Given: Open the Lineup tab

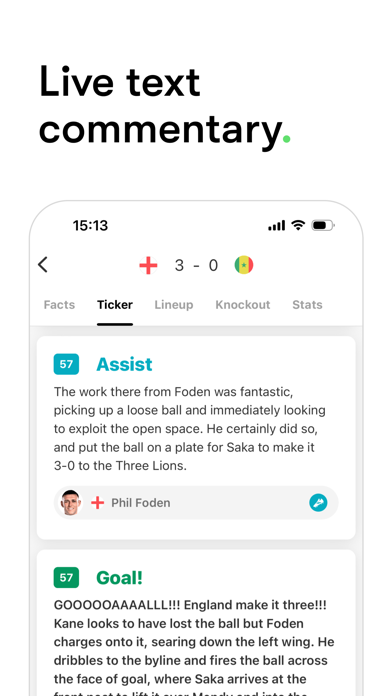Looking at the screenshot, I should coord(174,305).
